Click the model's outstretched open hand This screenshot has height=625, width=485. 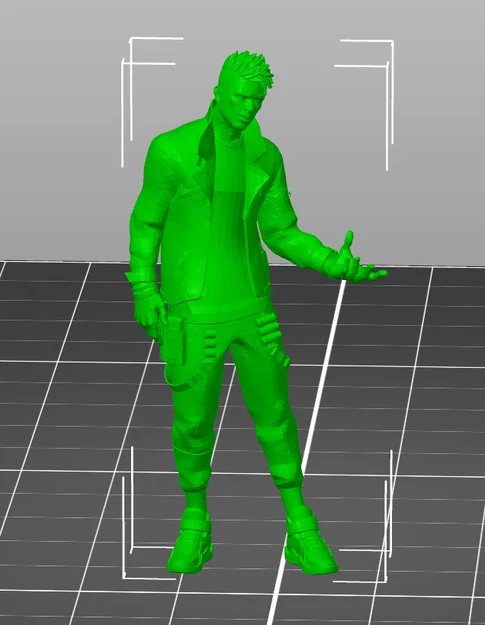pyautogui.click(x=355, y=261)
